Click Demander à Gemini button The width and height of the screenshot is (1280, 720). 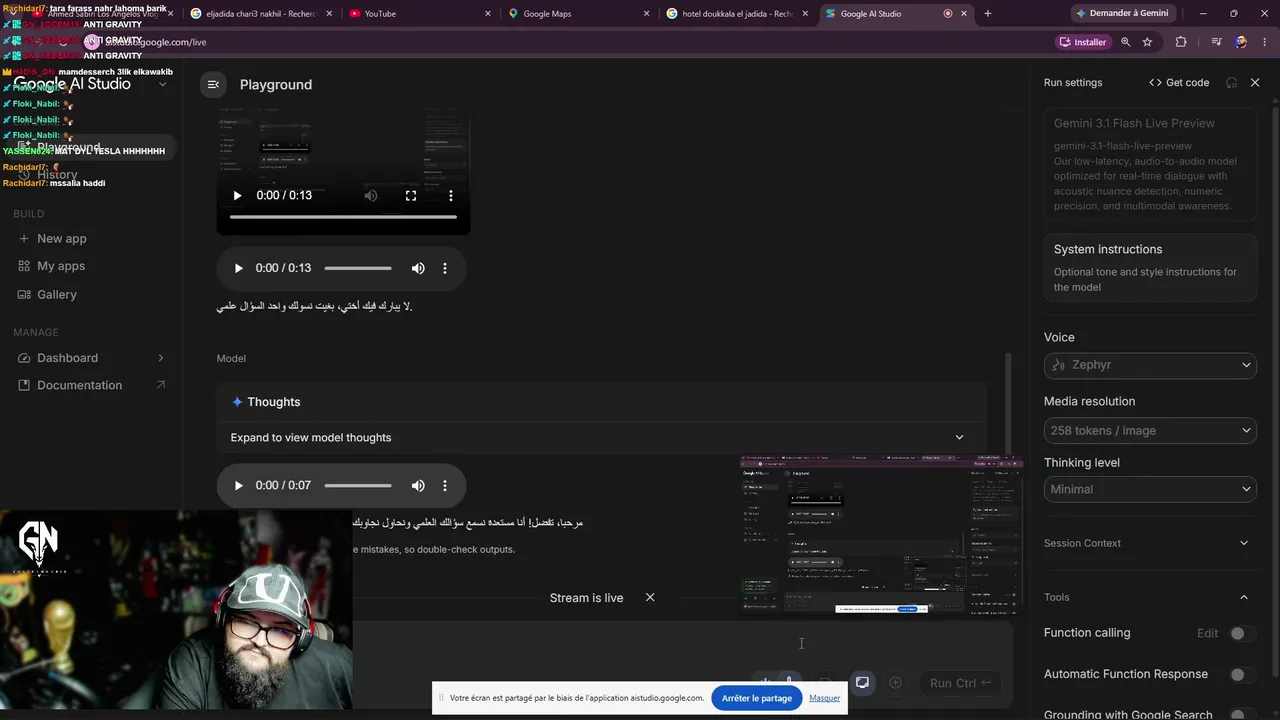tap(1121, 14)
